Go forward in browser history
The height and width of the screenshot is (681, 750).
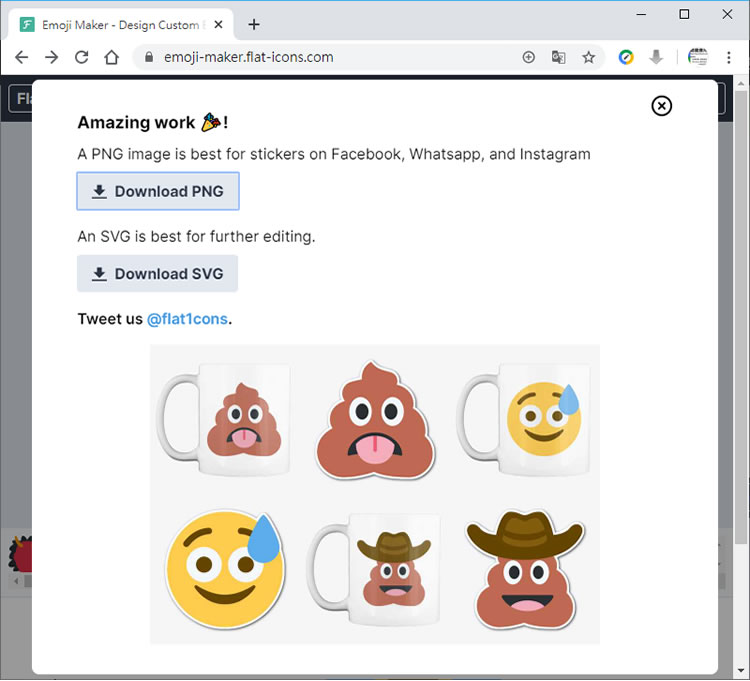(52, 57)
